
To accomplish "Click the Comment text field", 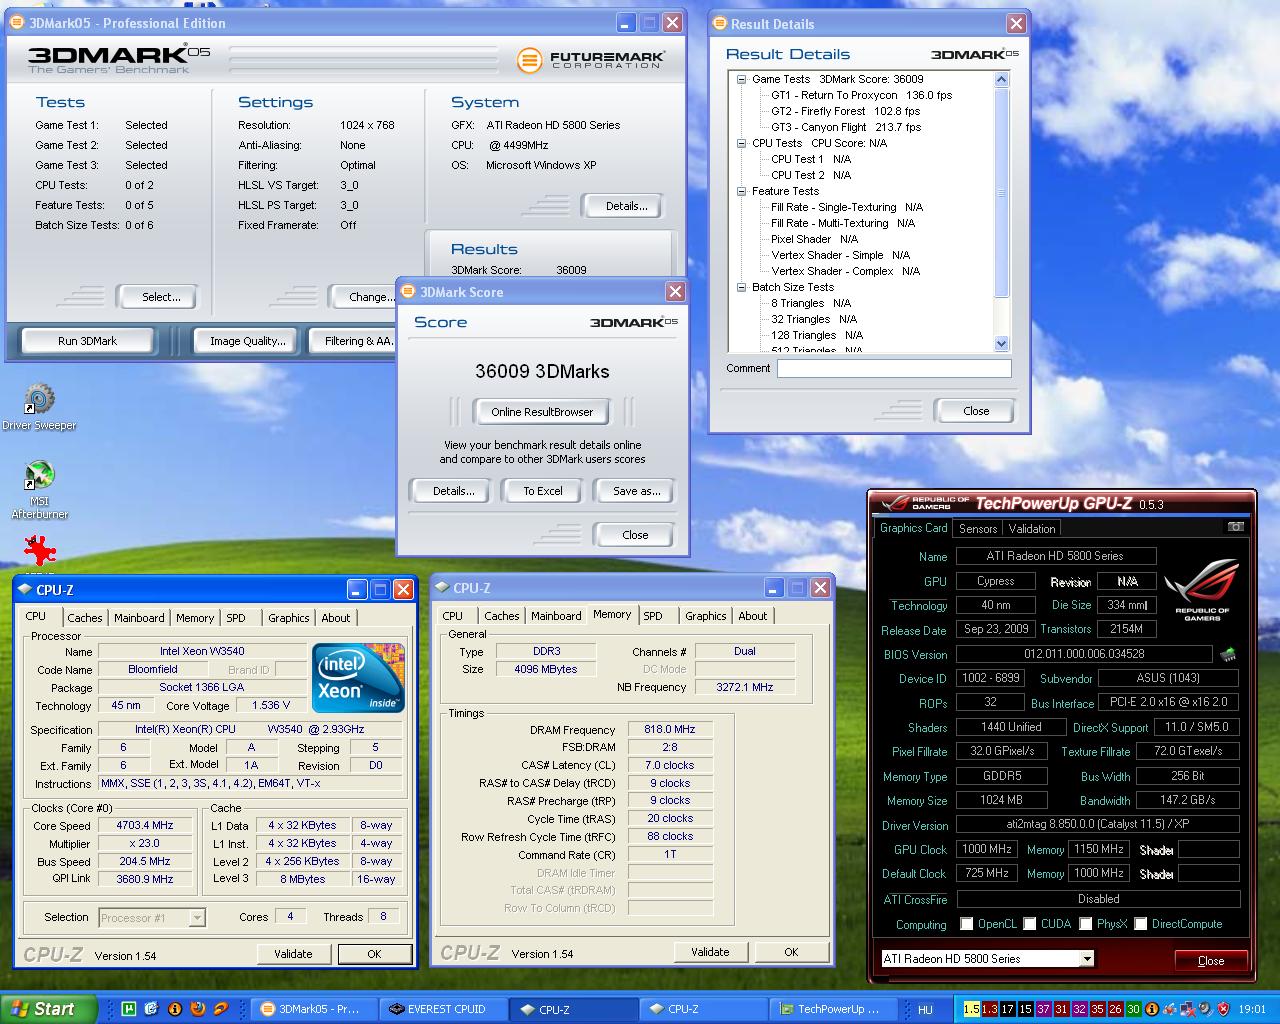I will point(893,369).
